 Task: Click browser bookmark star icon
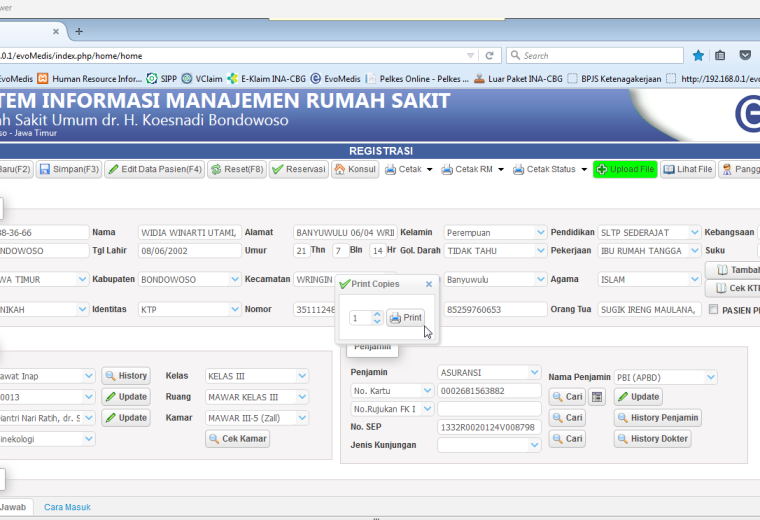coord(698,56)
